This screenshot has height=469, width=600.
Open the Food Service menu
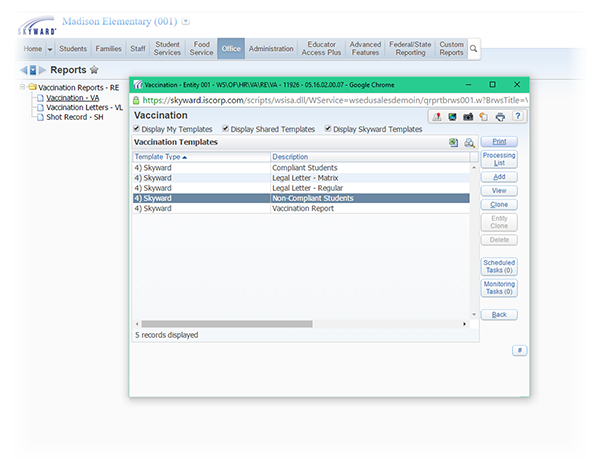(x=201, y=49)
